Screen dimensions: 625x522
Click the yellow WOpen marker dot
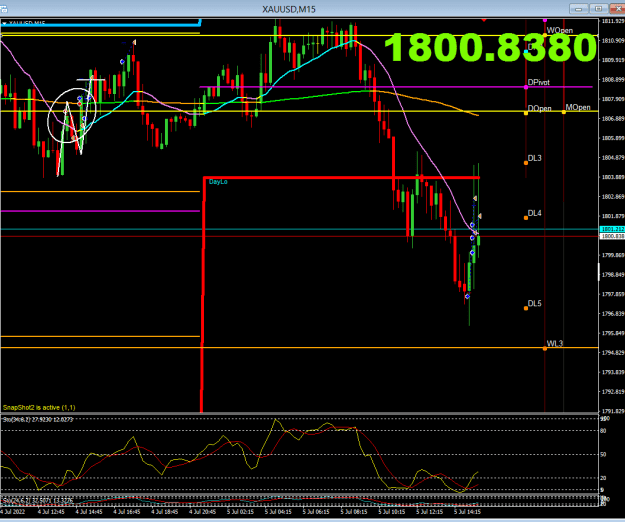point(545,35)
